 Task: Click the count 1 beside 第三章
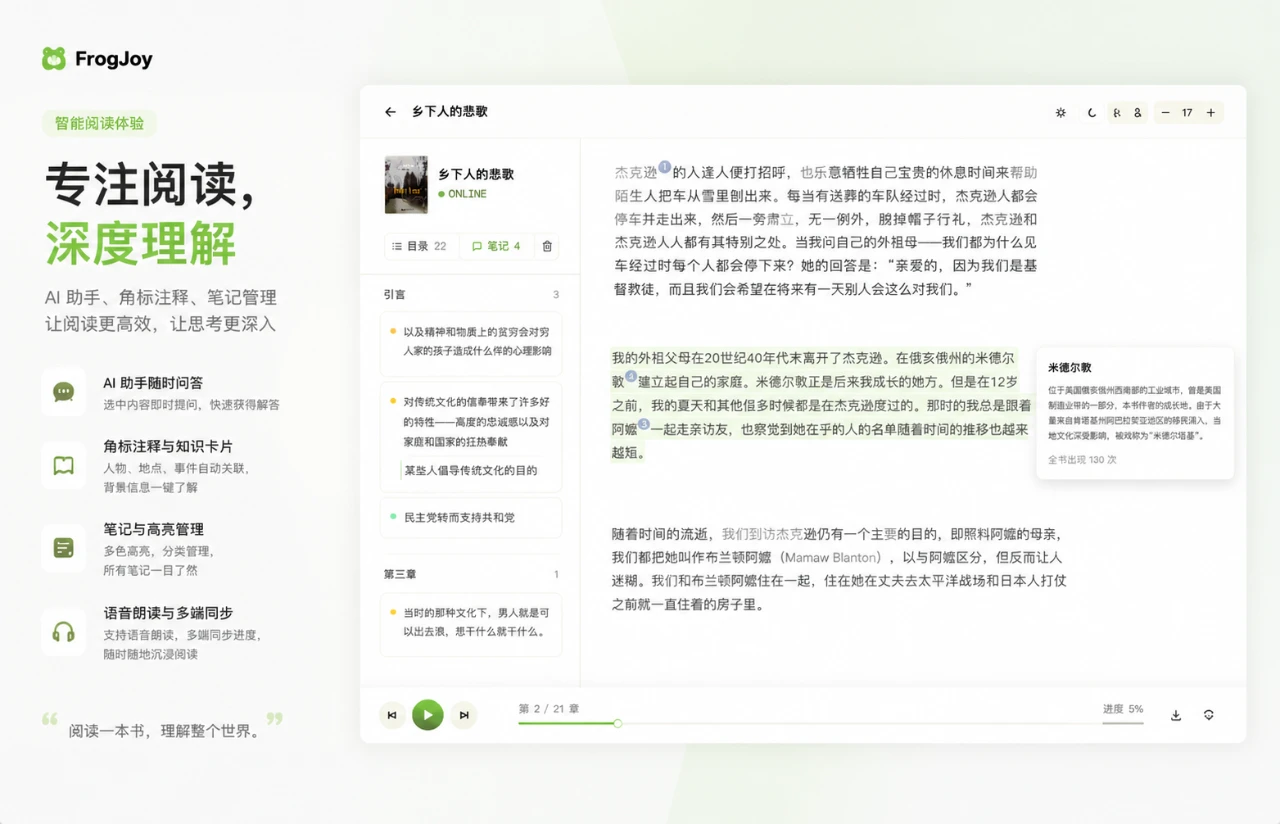(x=556, y=575)
